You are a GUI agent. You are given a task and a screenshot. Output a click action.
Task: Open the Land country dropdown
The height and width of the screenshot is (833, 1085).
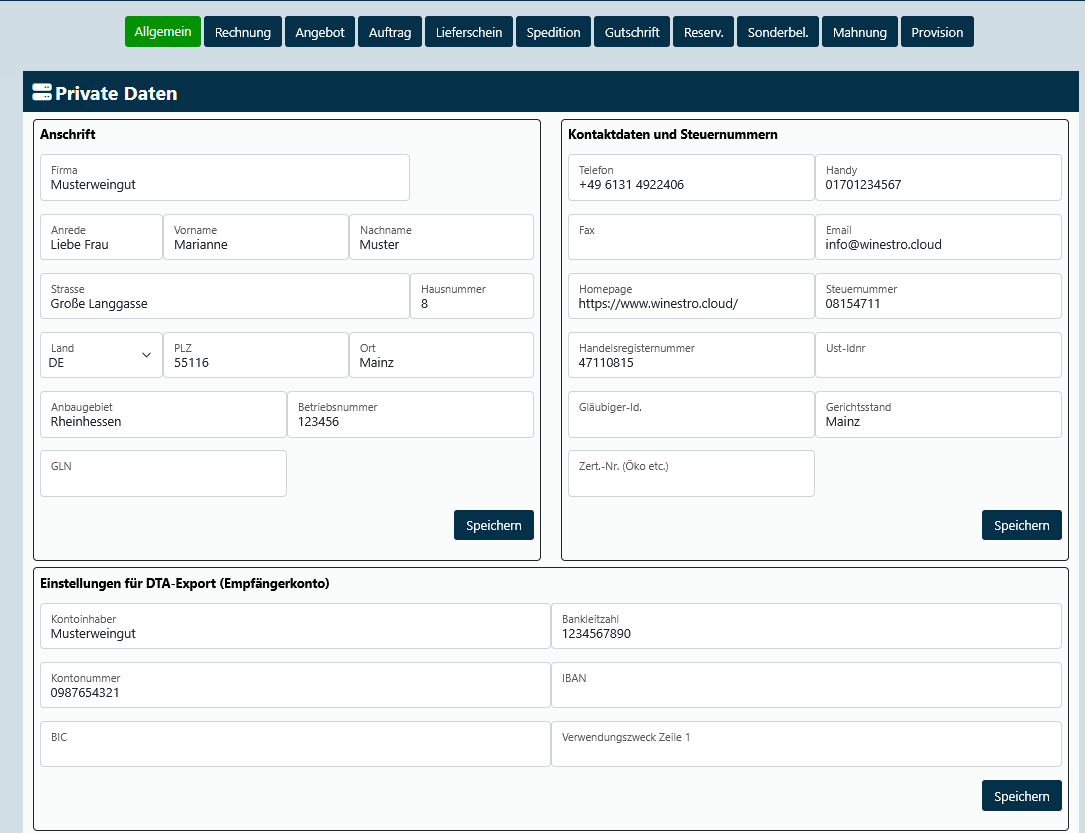[101, 356]
